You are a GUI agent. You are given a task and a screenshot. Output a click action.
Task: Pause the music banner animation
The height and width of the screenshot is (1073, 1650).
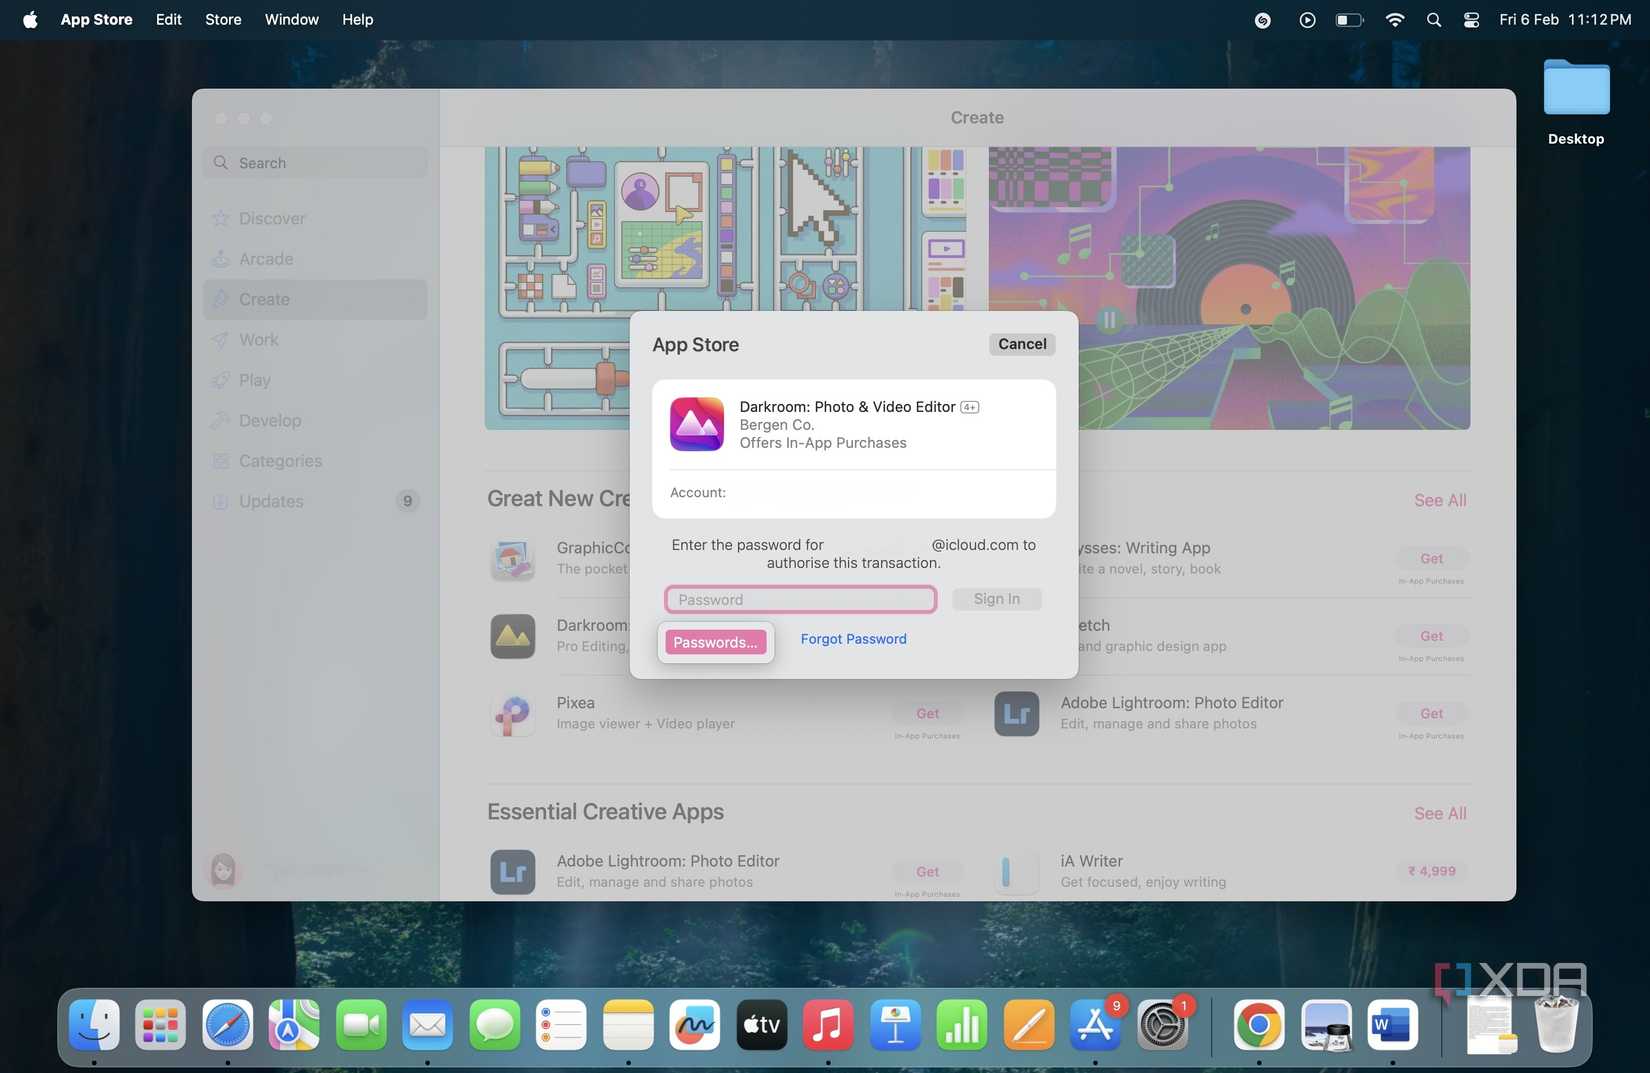pyautogui.click(x=1108, y=320)
